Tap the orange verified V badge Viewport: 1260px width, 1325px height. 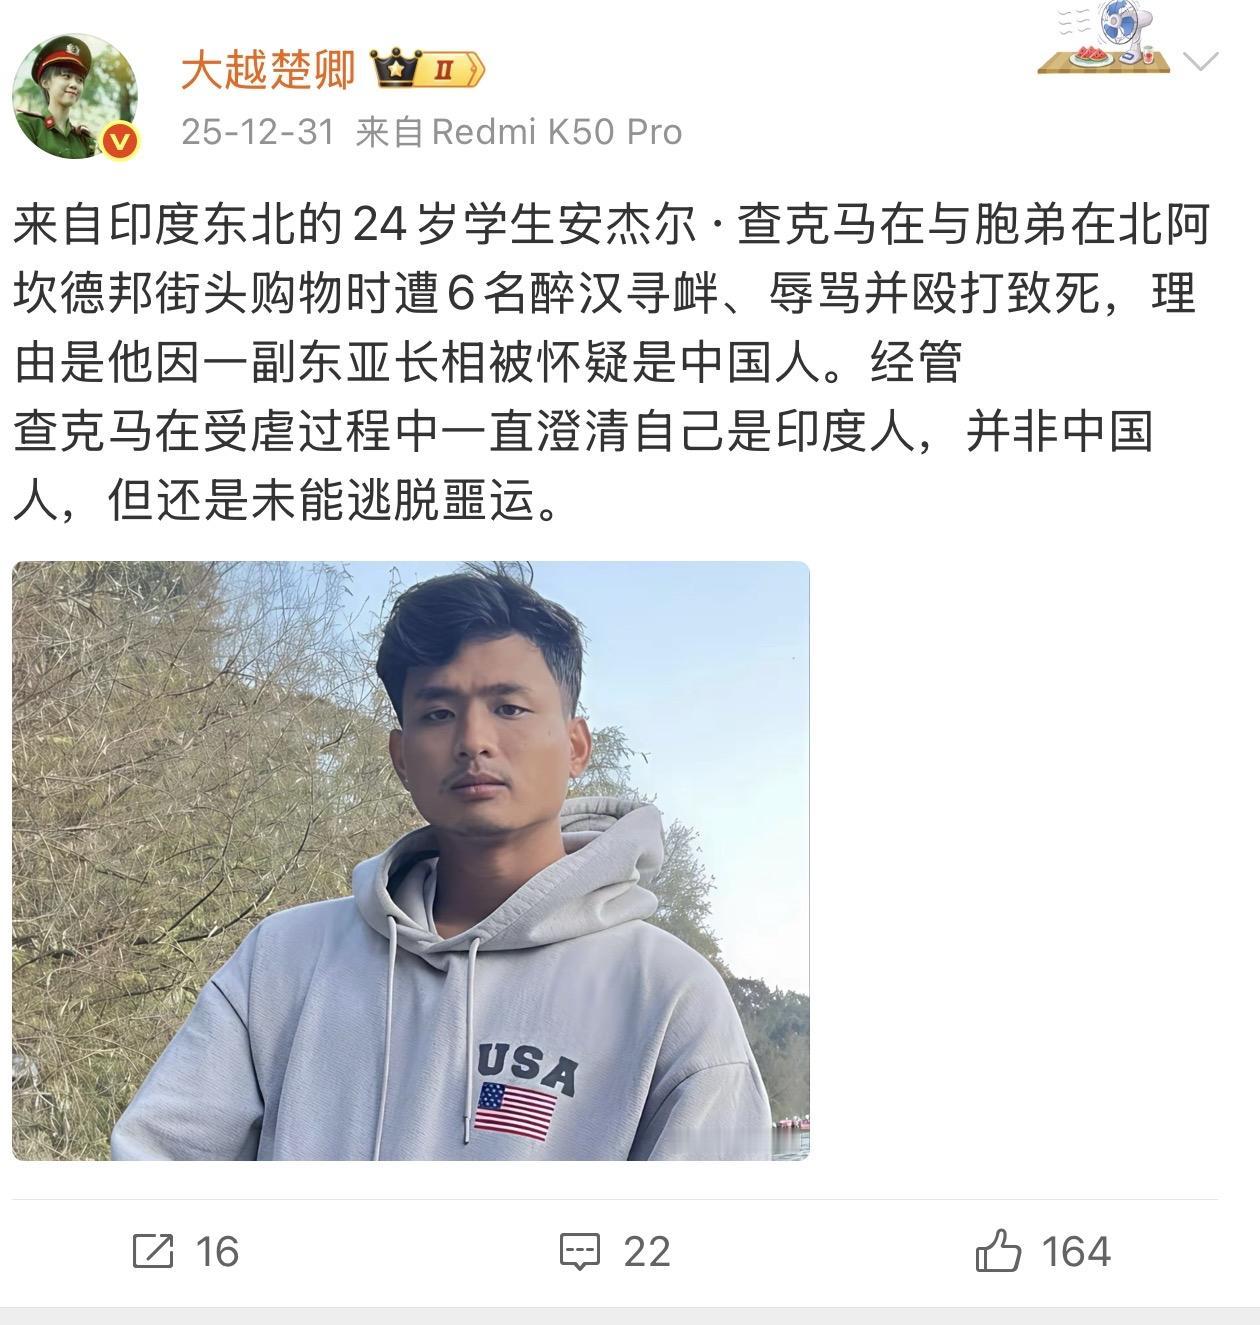tap(119, 141)
